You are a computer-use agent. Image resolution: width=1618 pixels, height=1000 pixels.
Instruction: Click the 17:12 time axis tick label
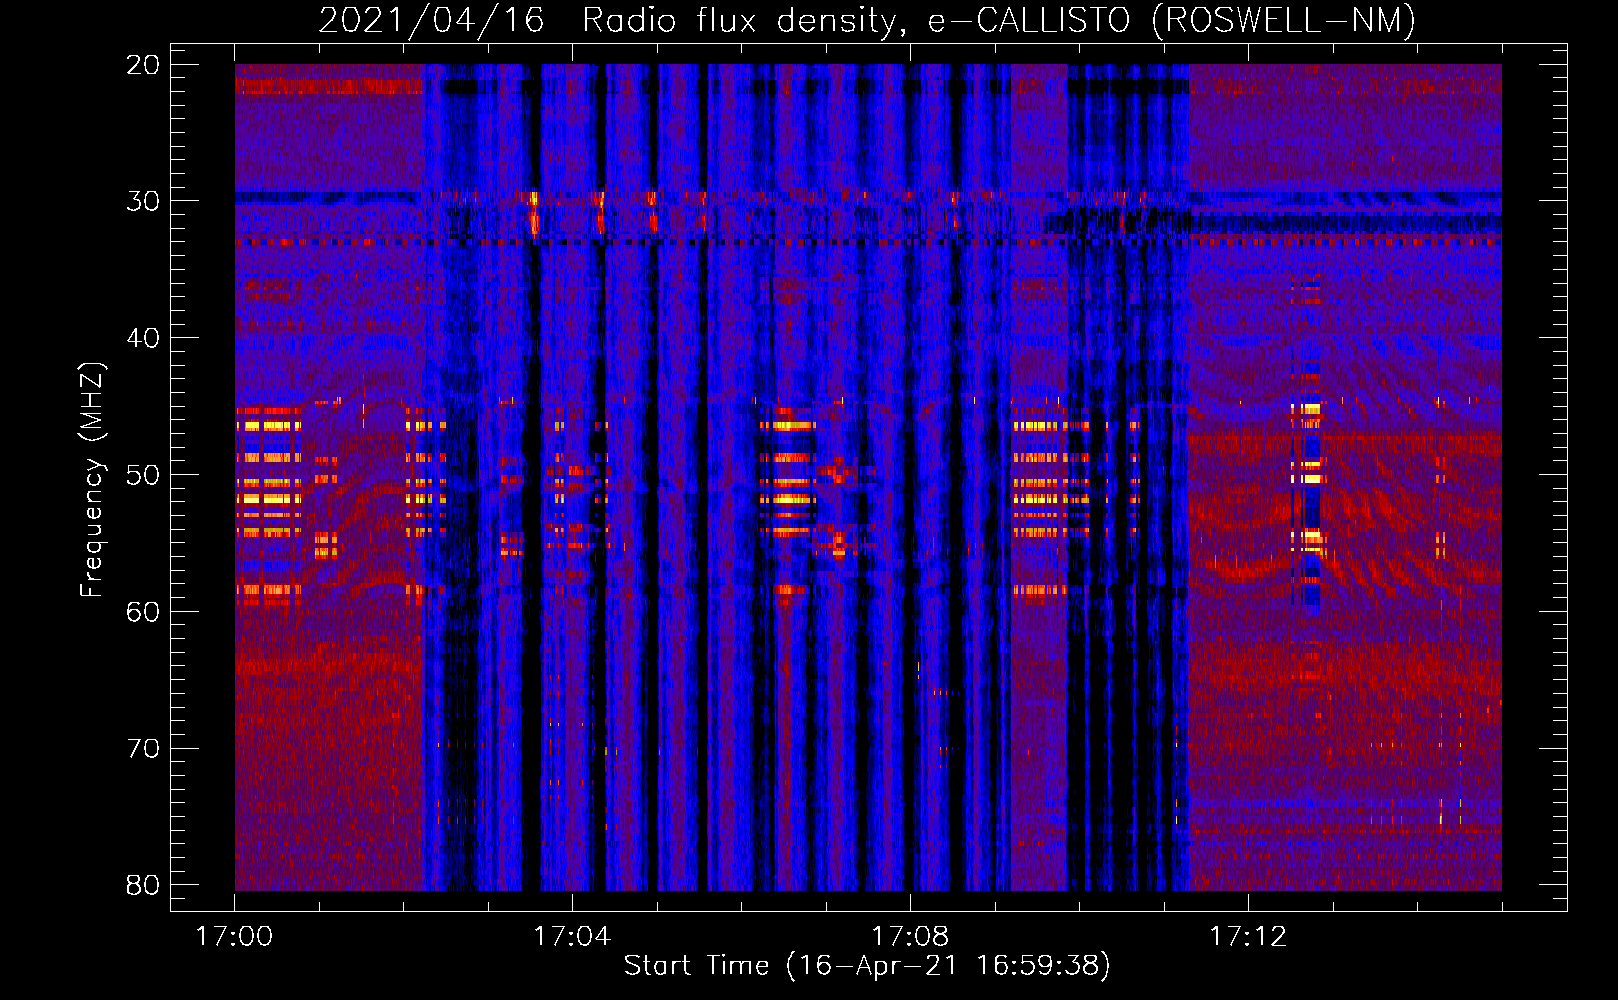[x=1248, y=936]
